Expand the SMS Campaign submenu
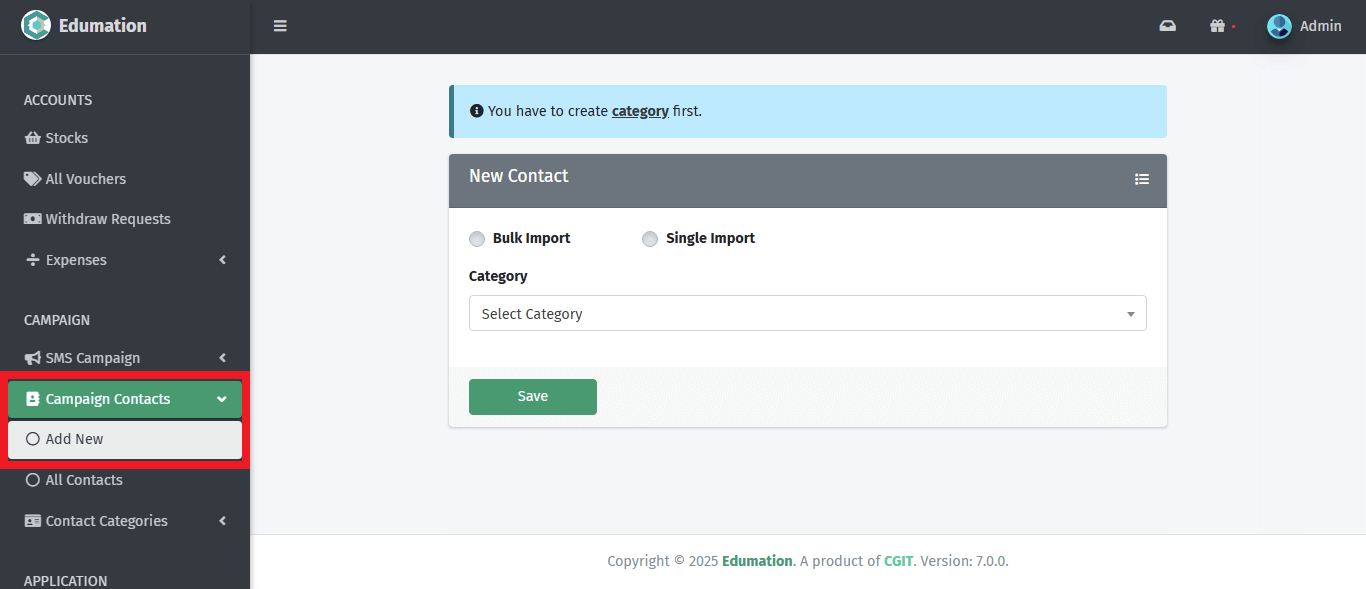 pyautogui.click(x=222, y=358)
